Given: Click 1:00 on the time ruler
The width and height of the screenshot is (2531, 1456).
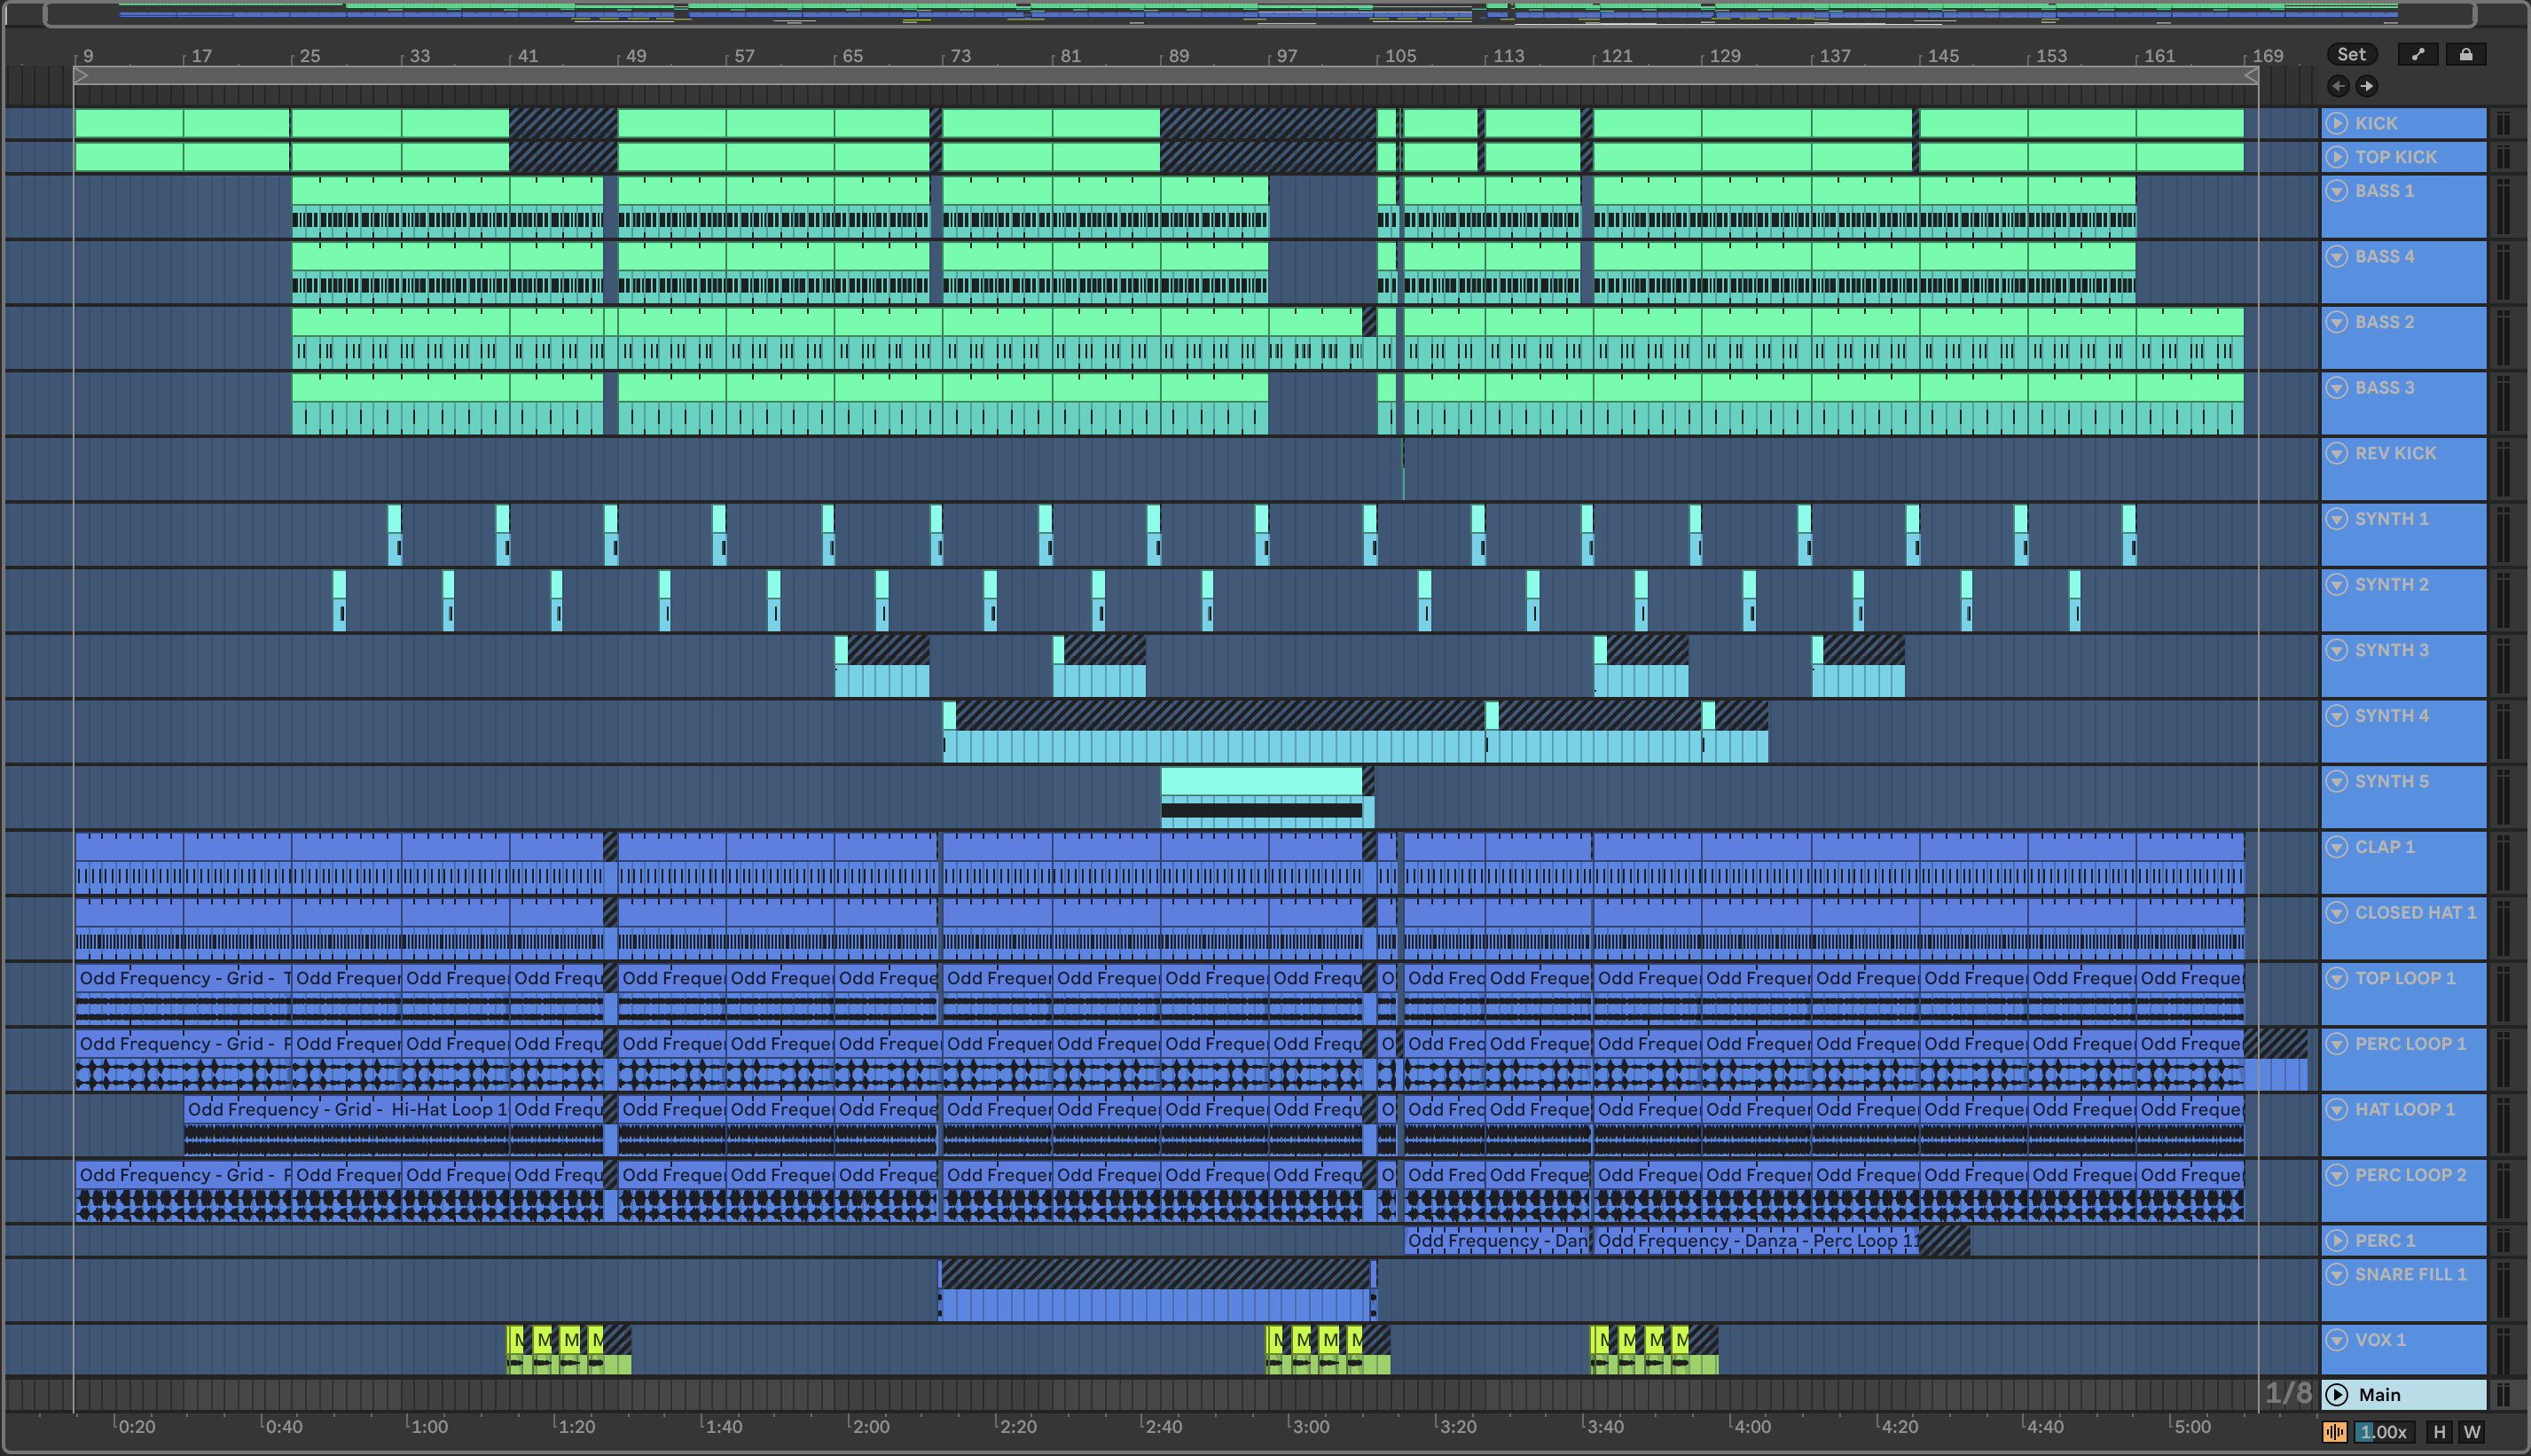Looking at the screenshot, I should point(429,1426).
